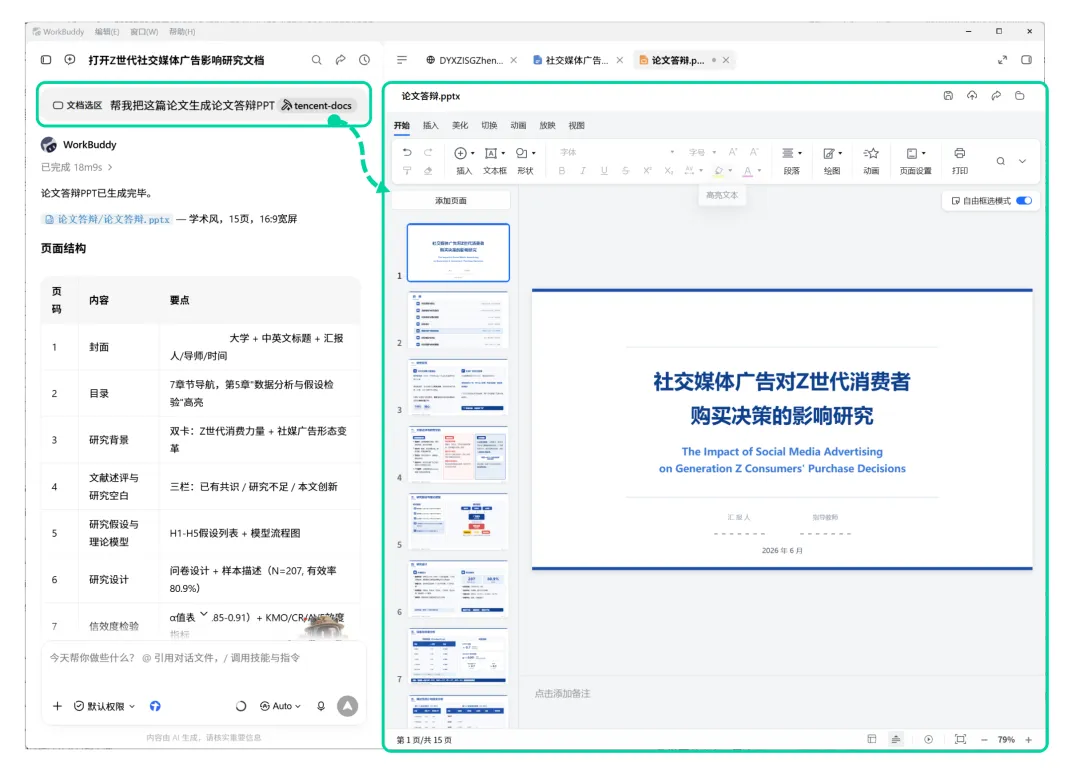The height and width of the screenshot is (771, 1080).
Task: Pick the font color swatch
Action: point(748,171)
